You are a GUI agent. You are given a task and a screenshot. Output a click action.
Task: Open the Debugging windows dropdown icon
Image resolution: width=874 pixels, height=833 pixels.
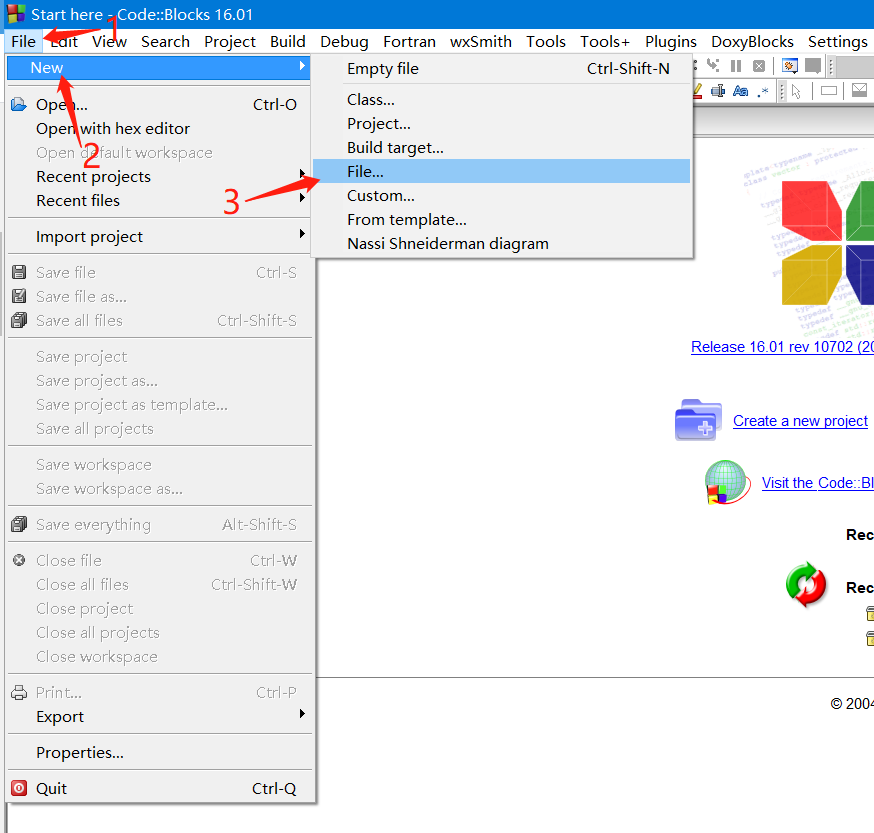coord(789,66)
